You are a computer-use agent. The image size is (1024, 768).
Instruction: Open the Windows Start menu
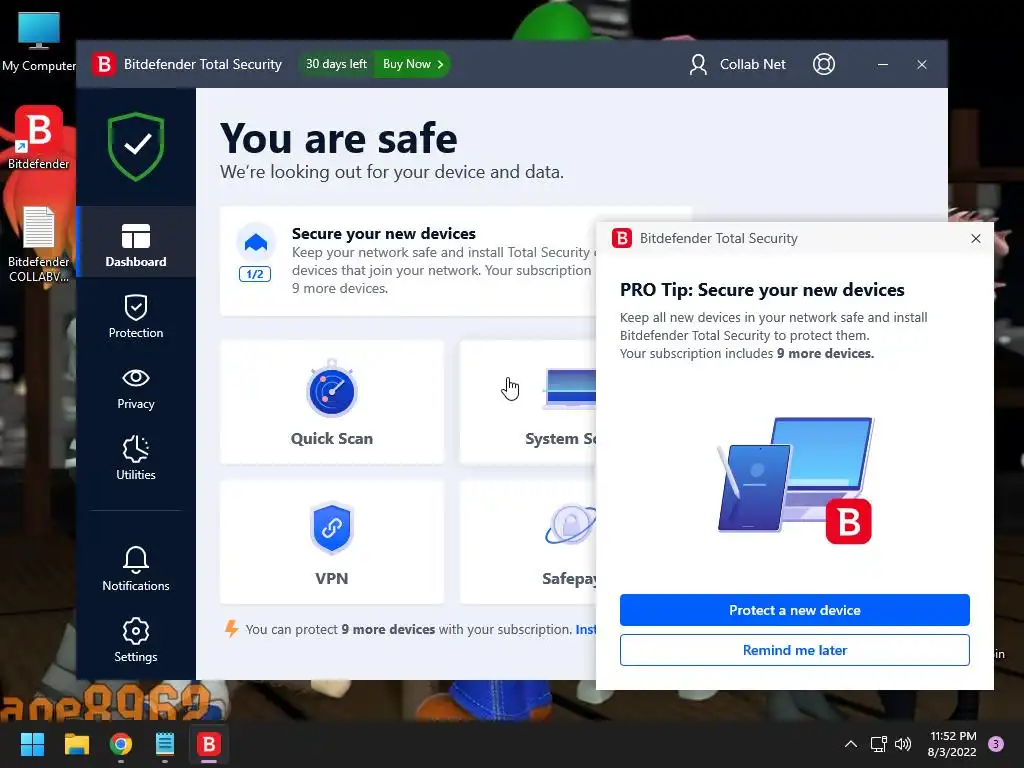33,744
